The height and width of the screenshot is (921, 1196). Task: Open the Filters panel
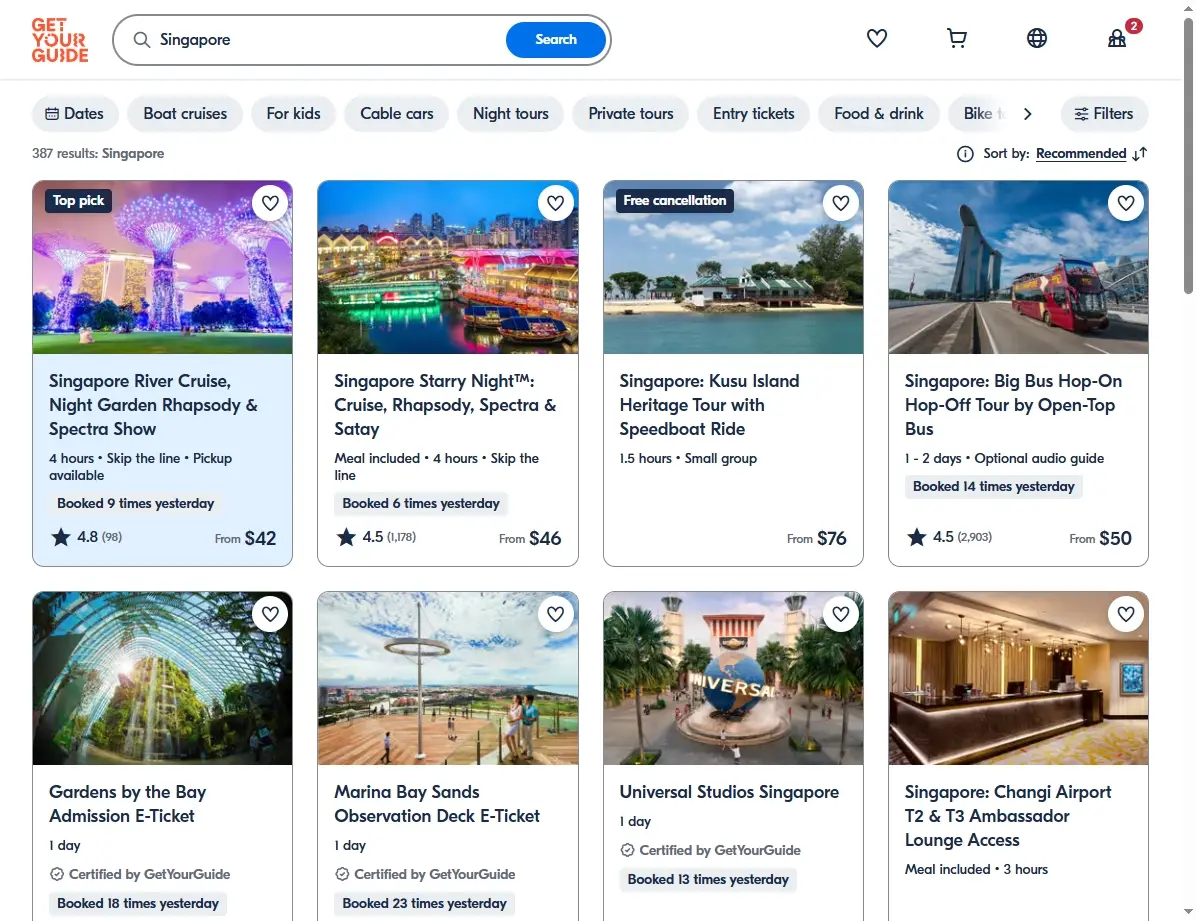coord(1104,114)
